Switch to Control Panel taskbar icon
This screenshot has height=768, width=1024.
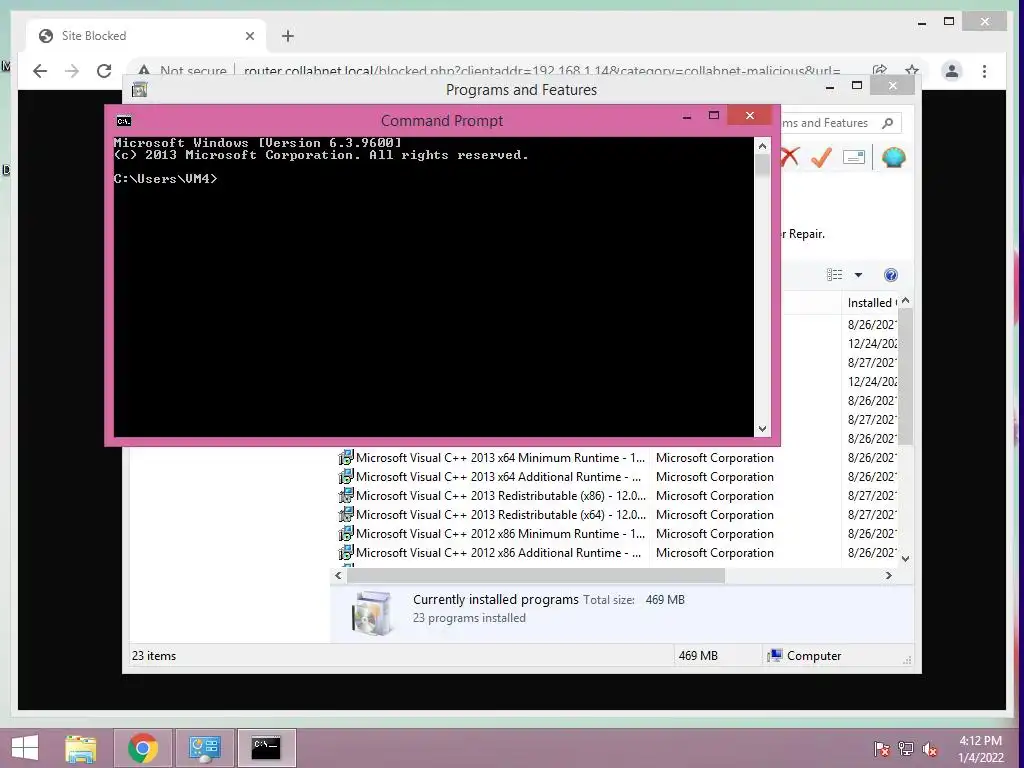[x=204, y=748]
